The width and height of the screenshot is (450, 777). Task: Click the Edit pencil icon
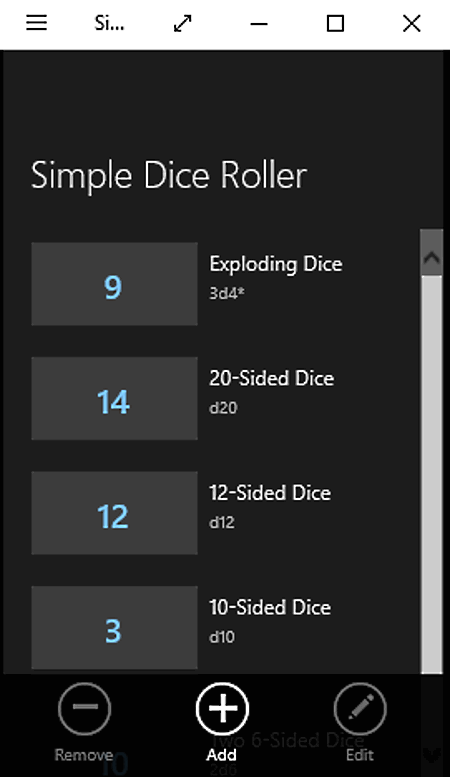point(360,709)
